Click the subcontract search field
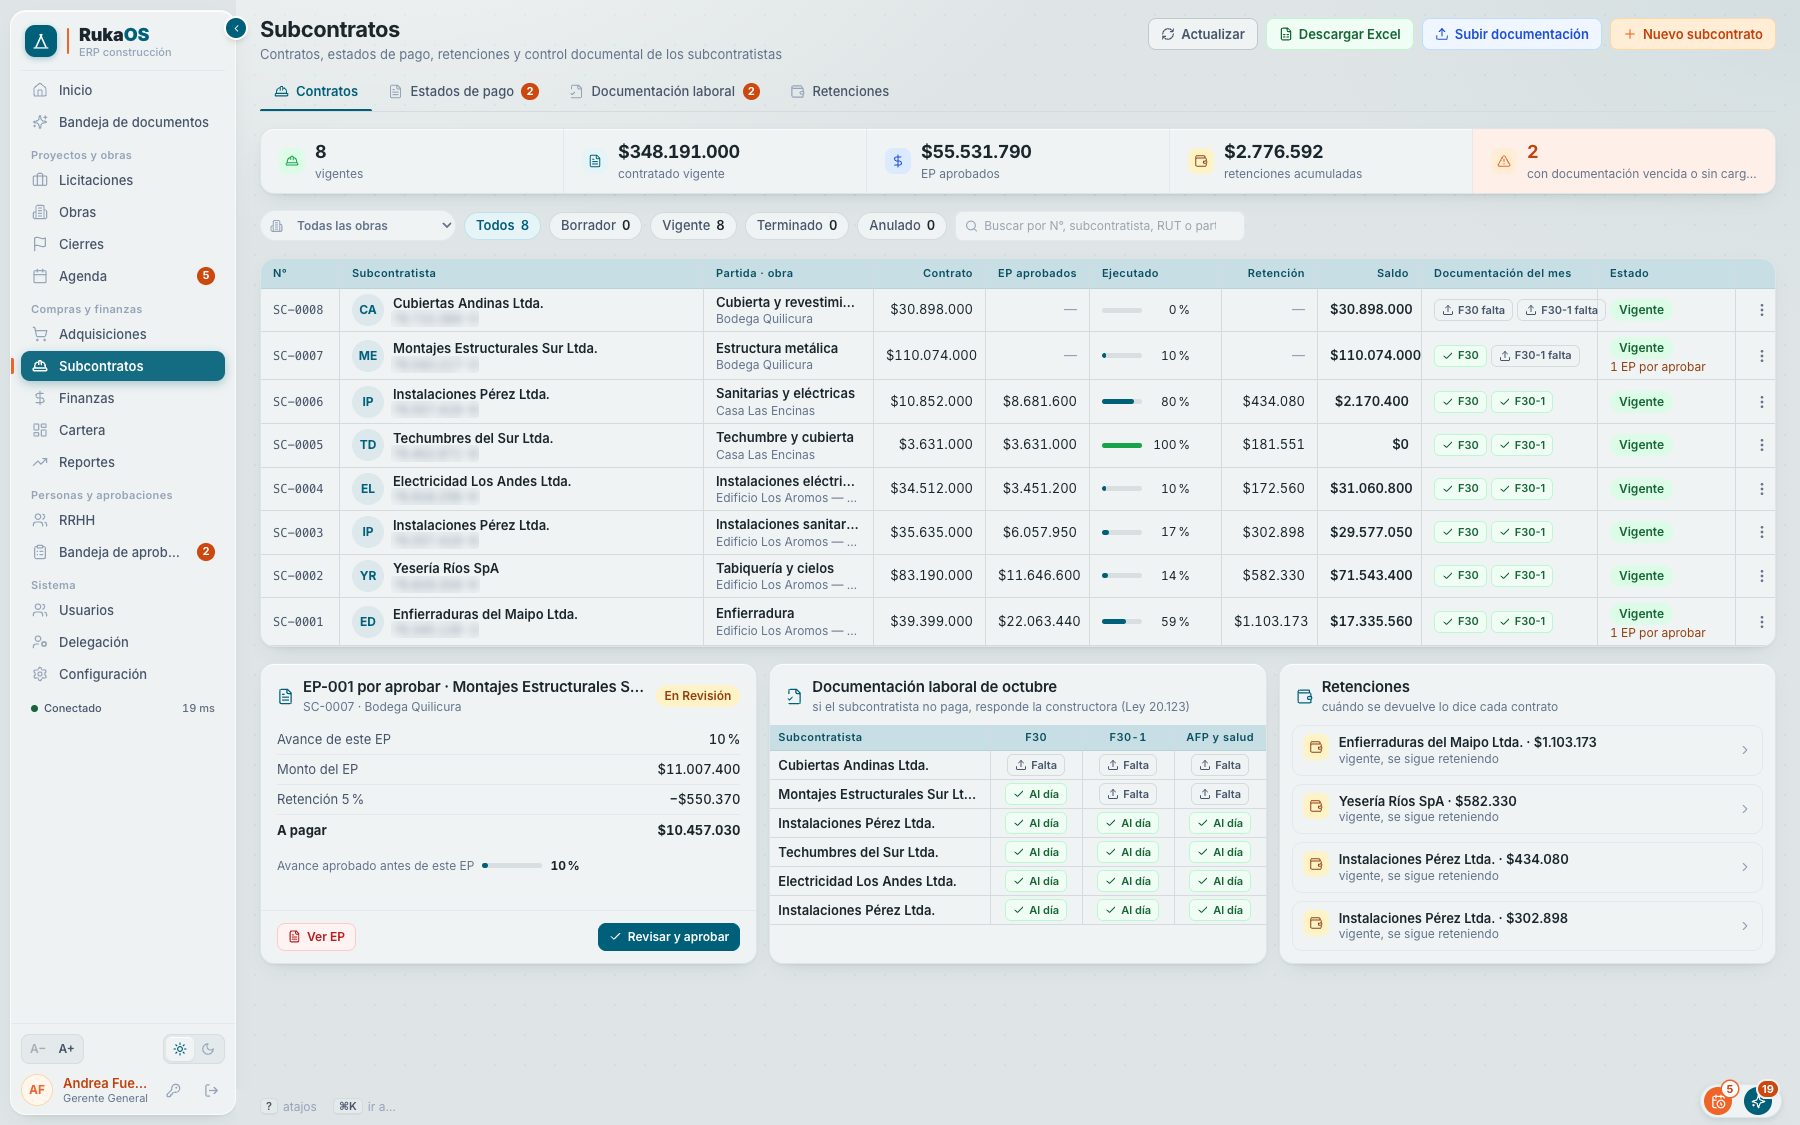The height and width of the screenshot is (1125, 1800). coord(1099,226)
